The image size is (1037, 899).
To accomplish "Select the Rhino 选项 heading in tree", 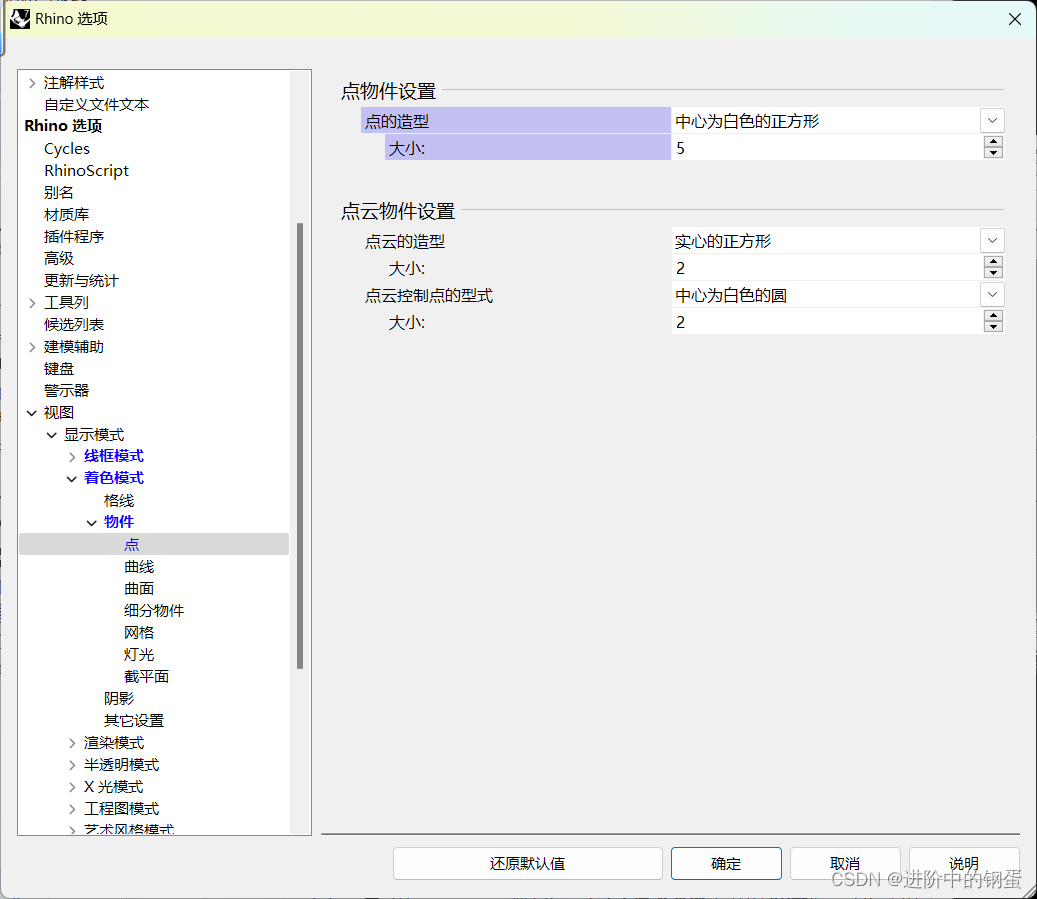I will click(x=63, y=126).
